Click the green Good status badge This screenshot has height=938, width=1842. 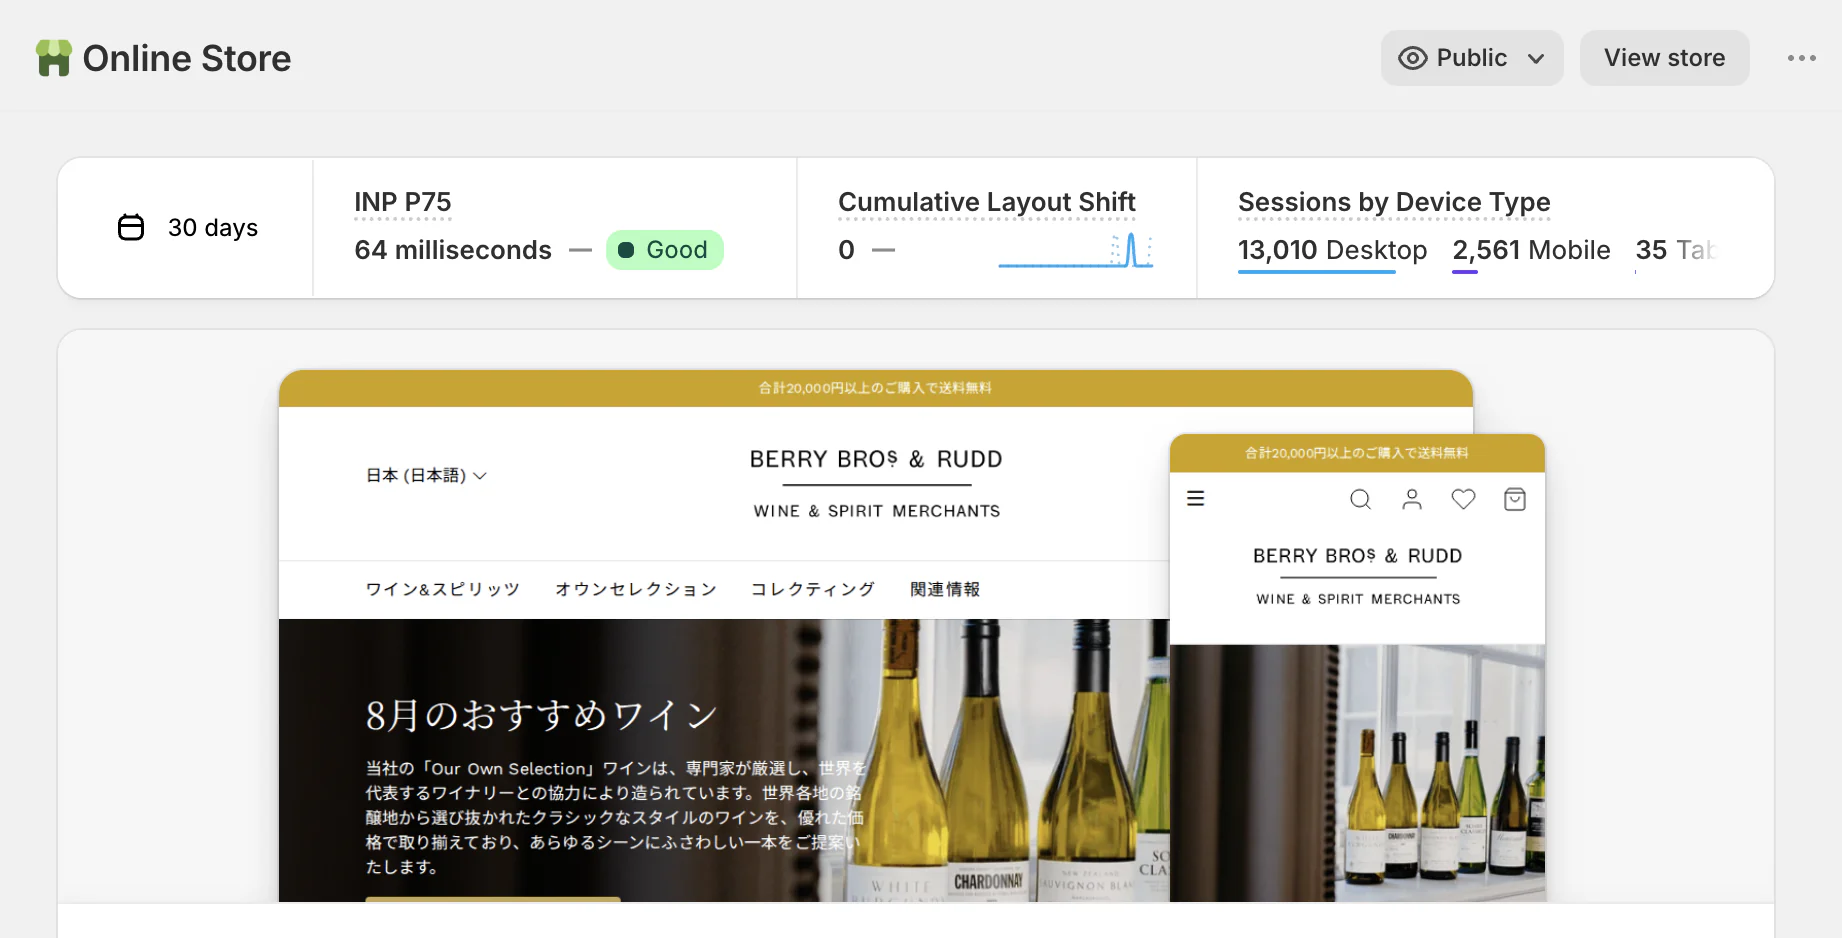(664, 250)
